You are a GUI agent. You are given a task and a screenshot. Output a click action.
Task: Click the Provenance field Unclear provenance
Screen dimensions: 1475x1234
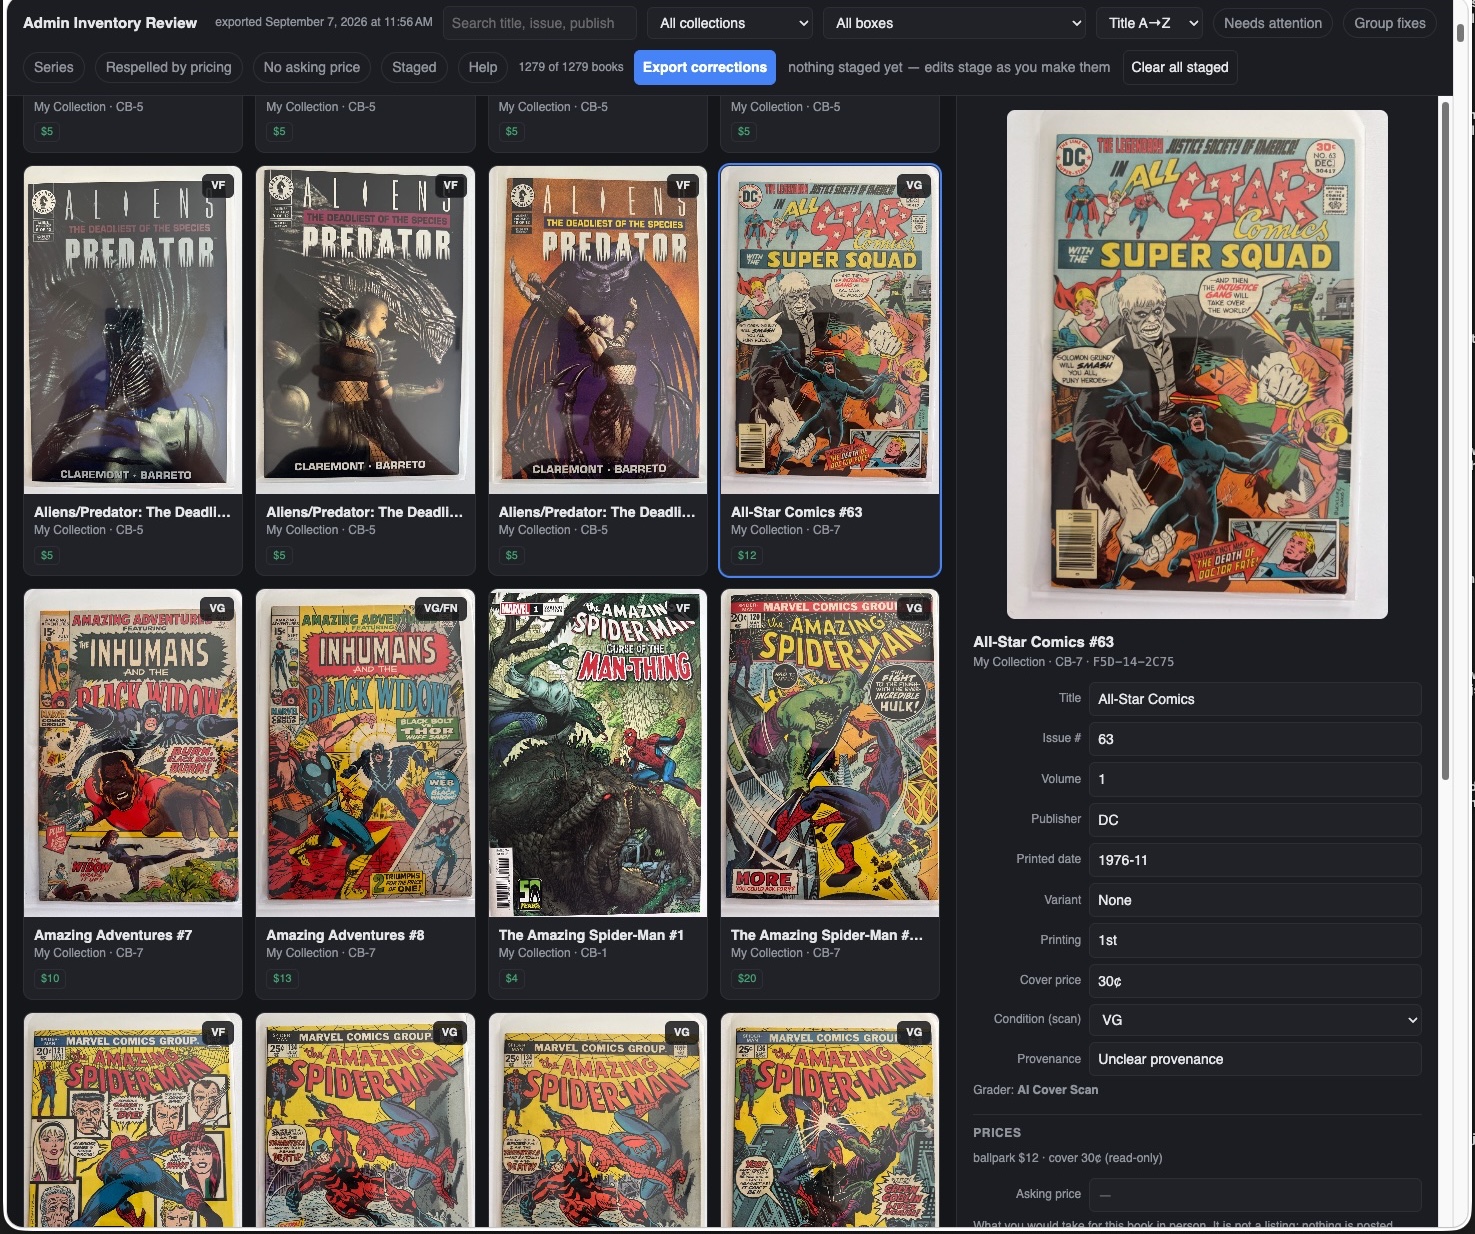1255,1059
